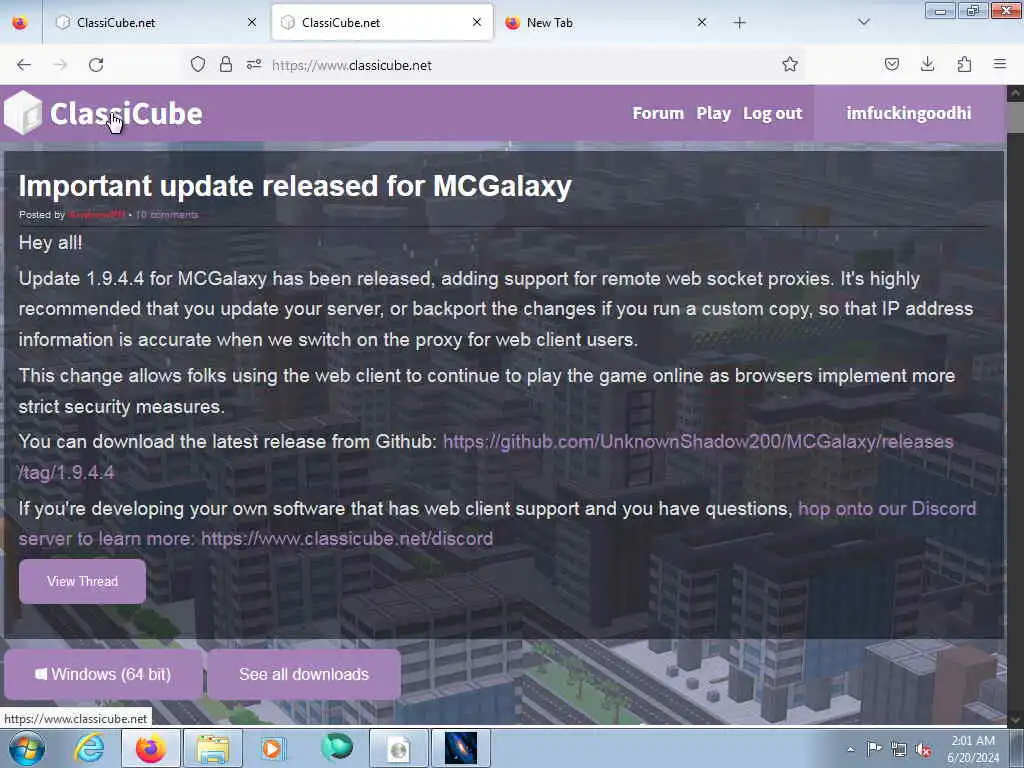This screenshot has width=1024, height=768.
Task: Click the Firefox View icon in the tab strip
Action: (x=20, y=23)
